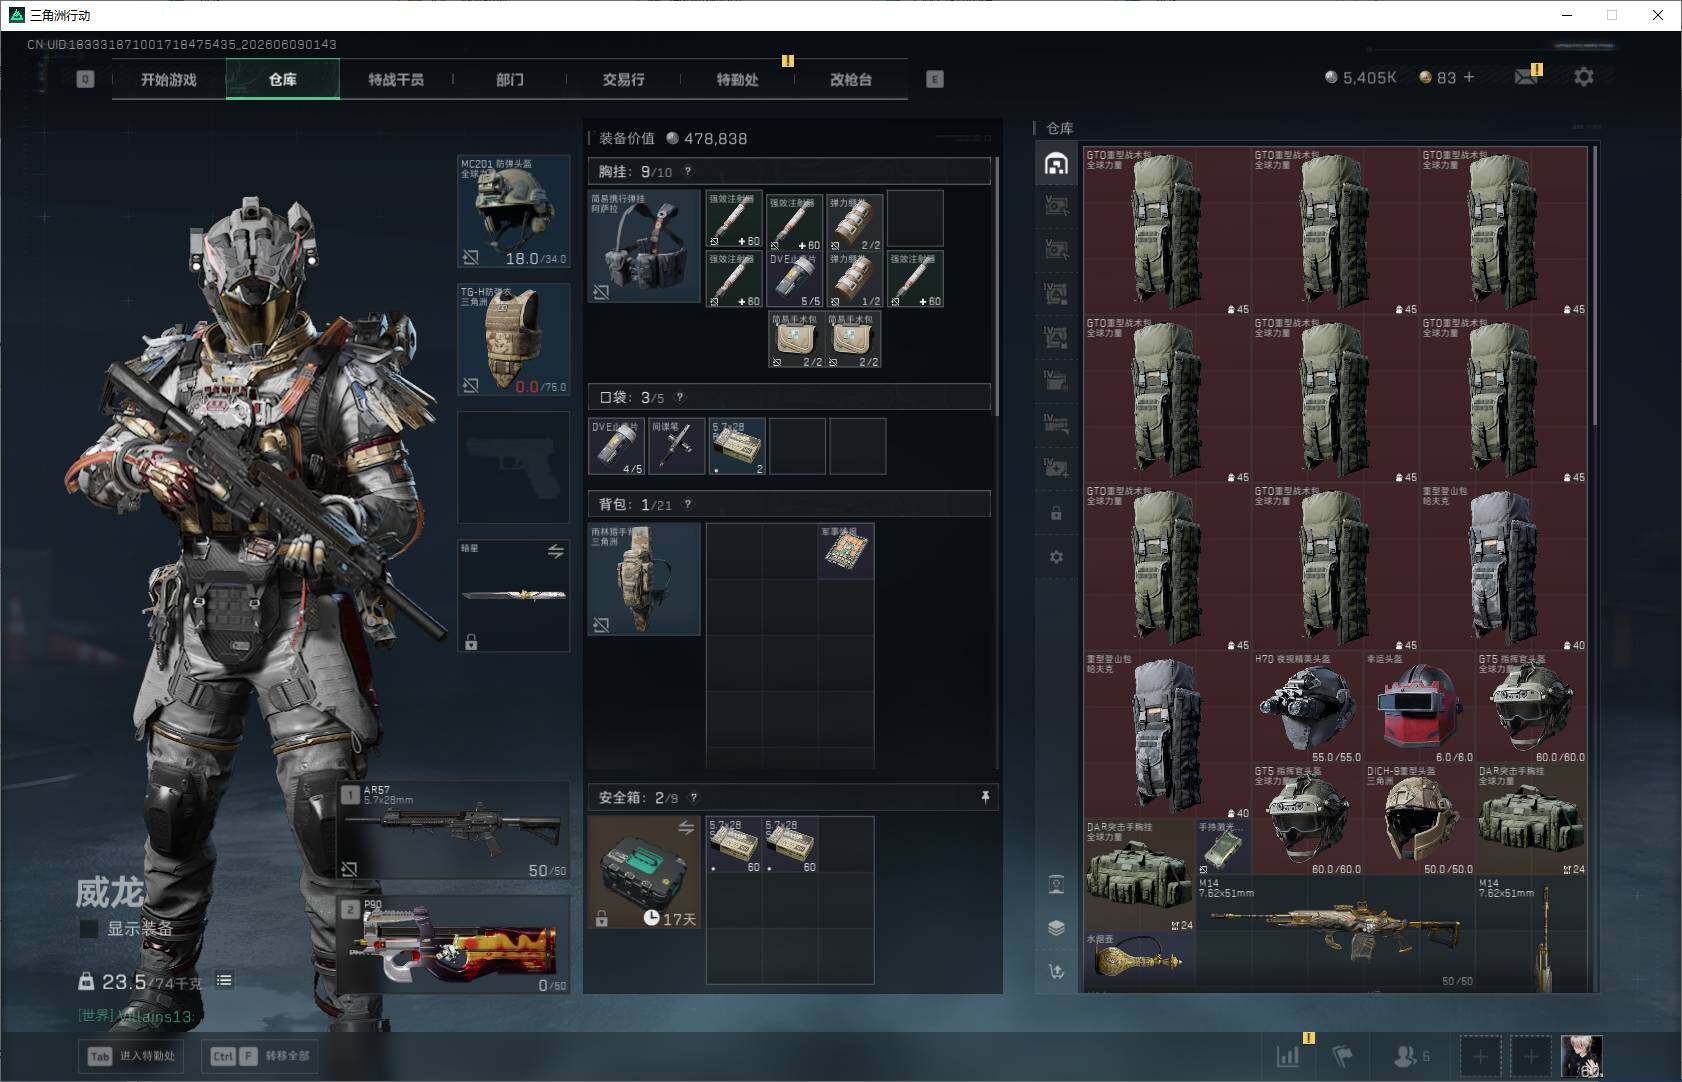Click the plus beside the 83 currency
Screen dimensions: 1682x1082
pos(1469,77)
